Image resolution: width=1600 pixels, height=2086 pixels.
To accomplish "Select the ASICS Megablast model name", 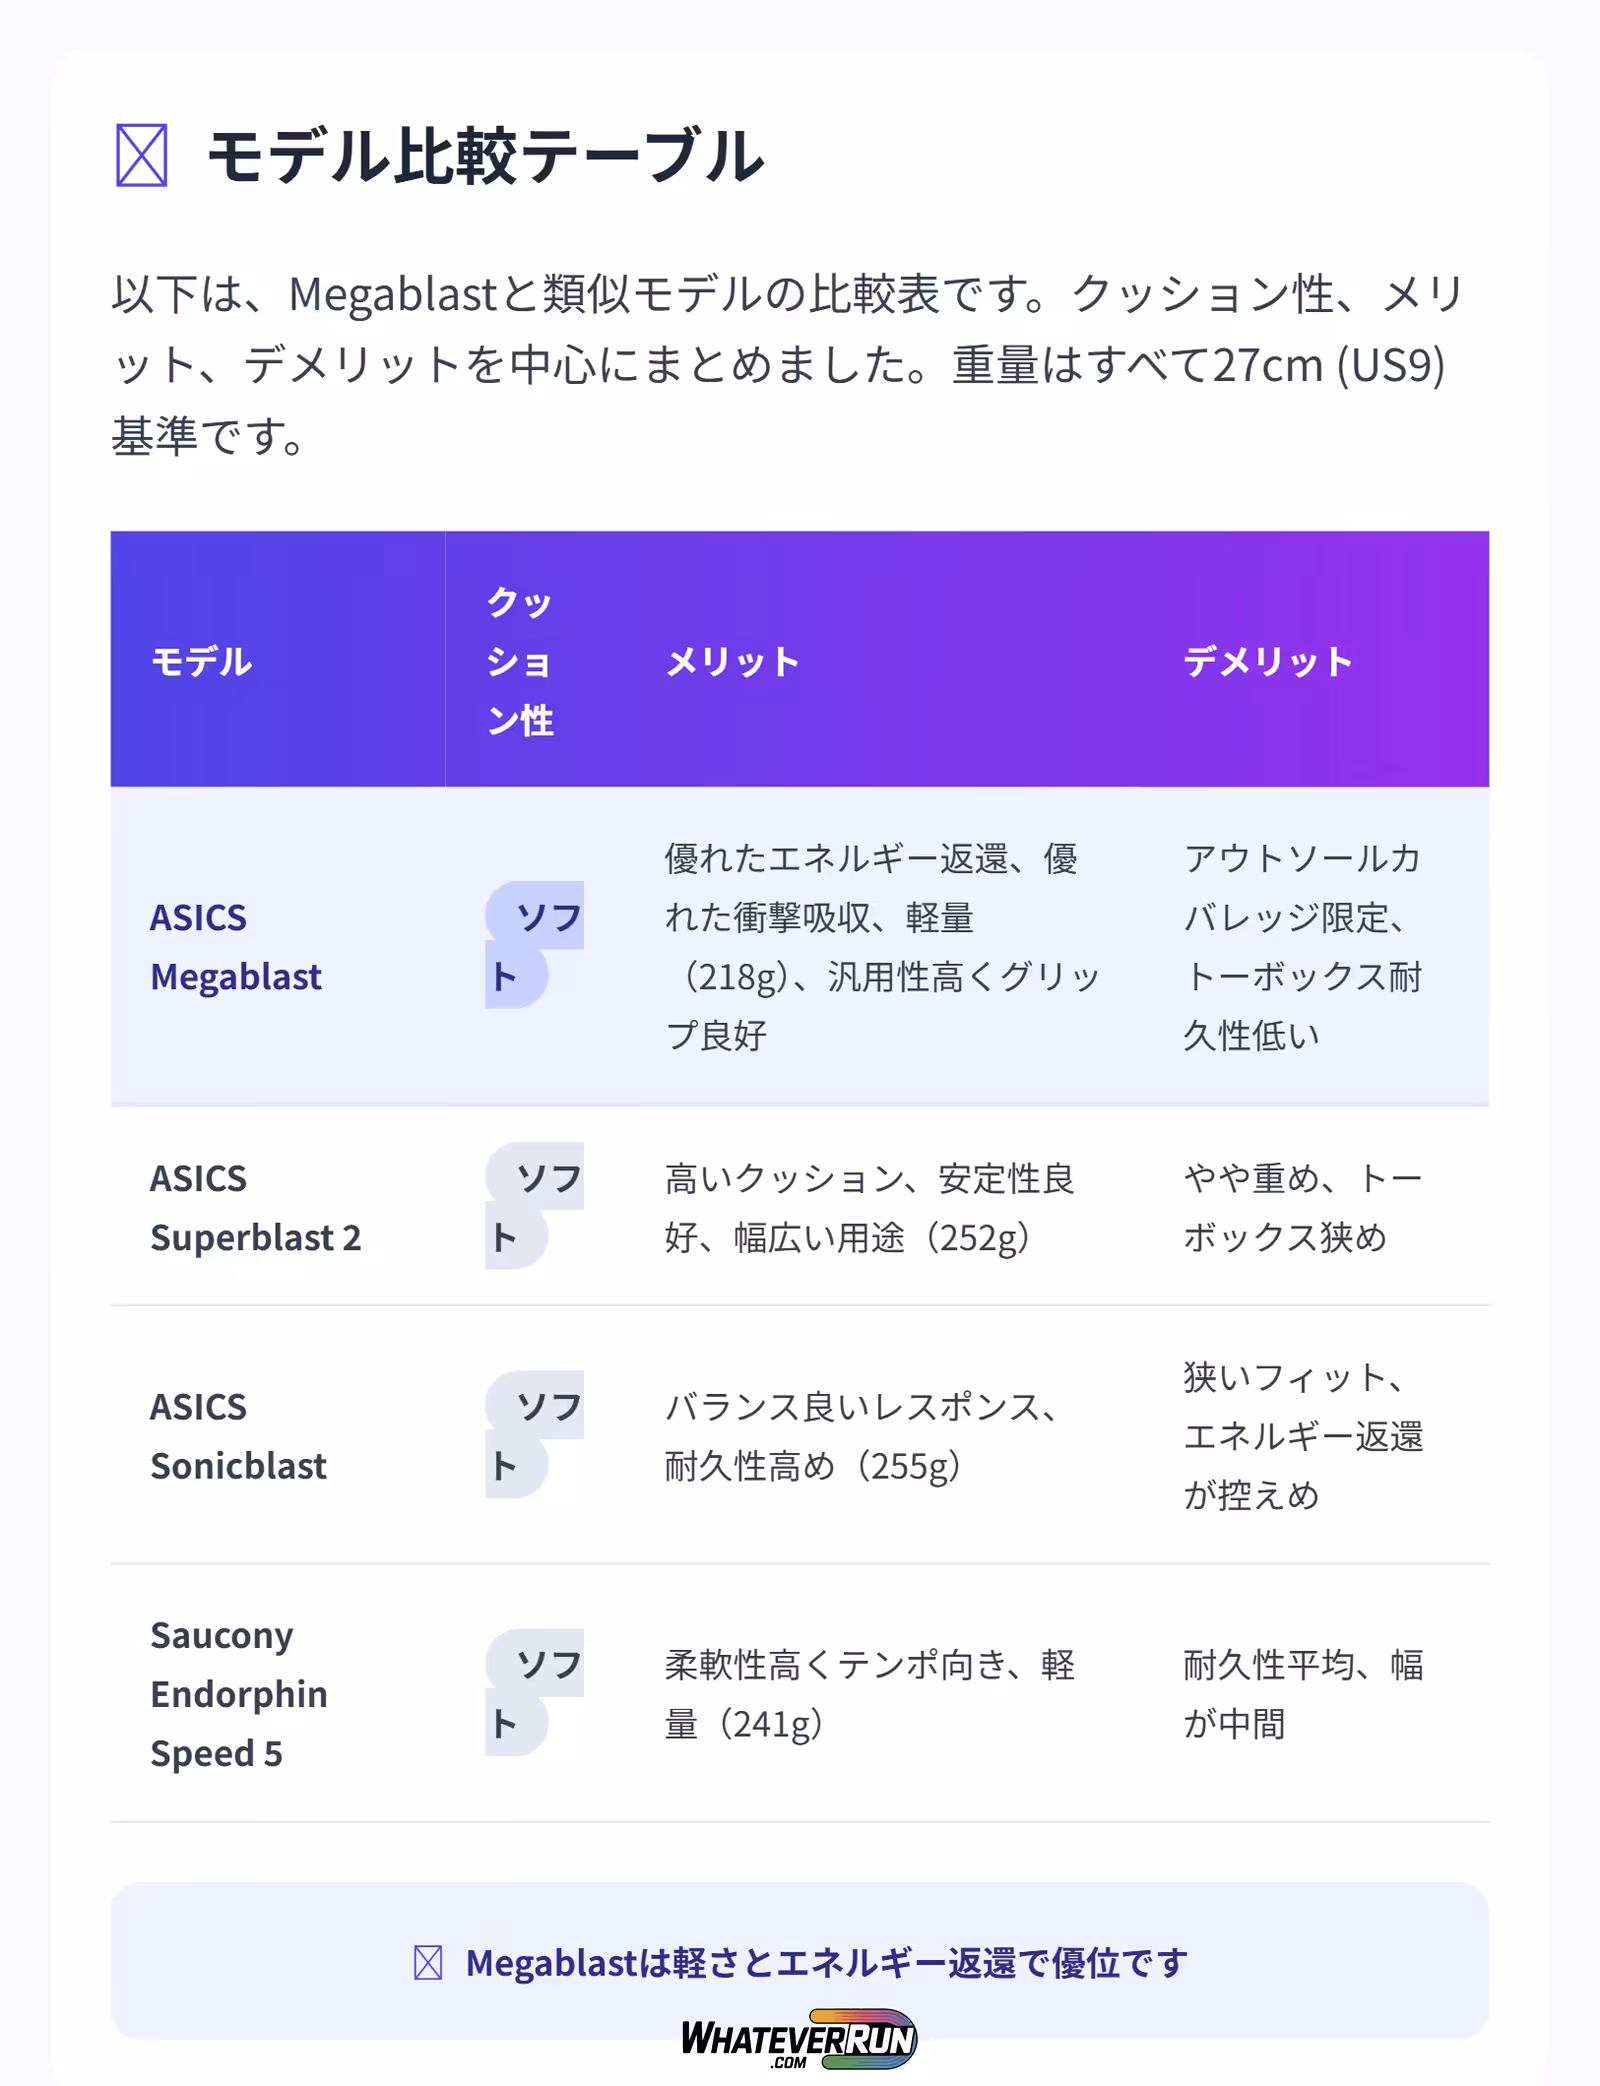I will pos(236,946).
